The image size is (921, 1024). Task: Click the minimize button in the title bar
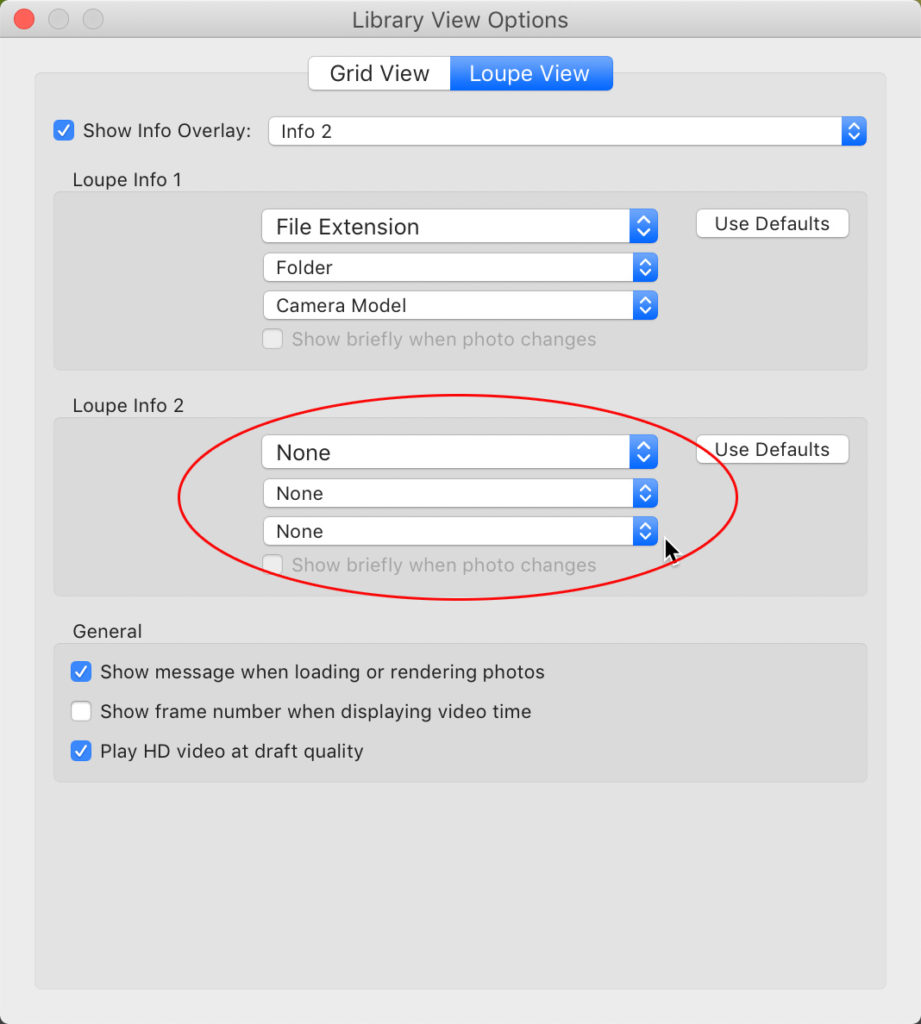click(x=58, y=19)
